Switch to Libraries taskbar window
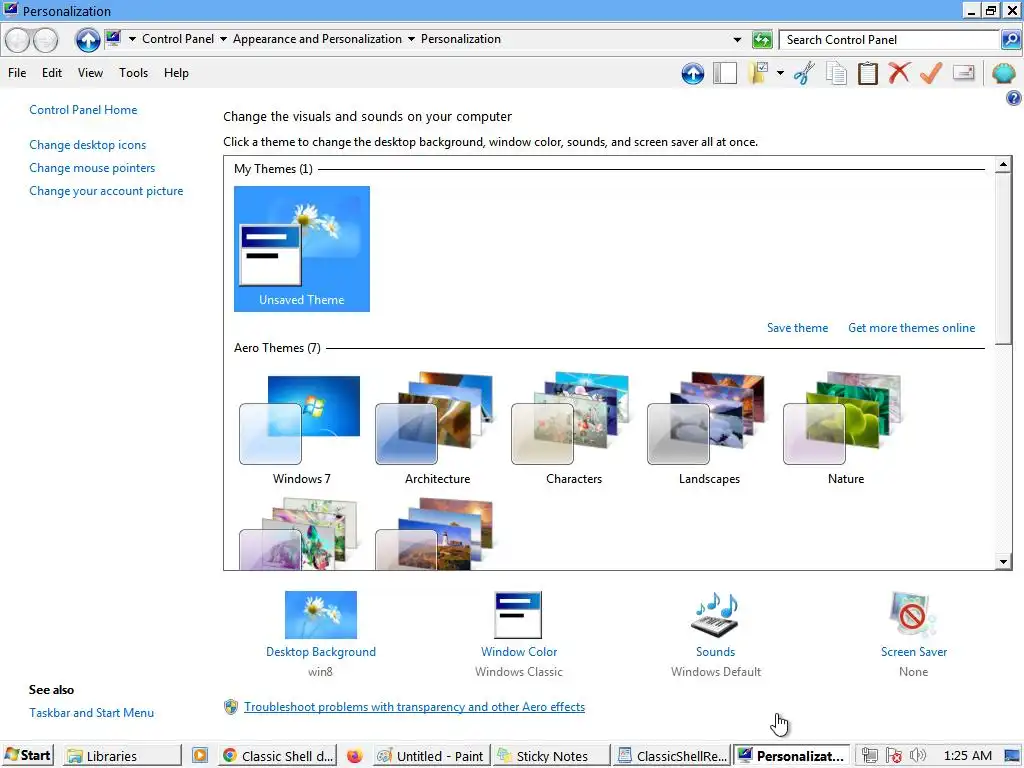 coord(121,756)
